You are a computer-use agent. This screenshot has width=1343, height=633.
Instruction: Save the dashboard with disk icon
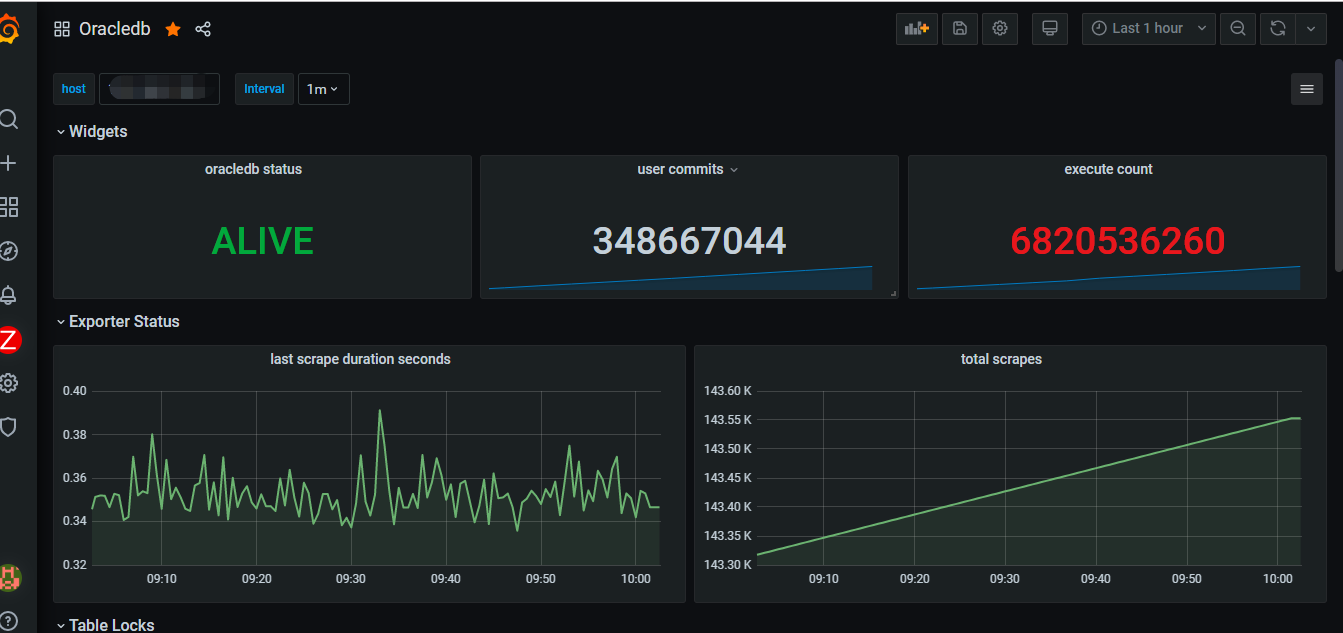(959, 29)
